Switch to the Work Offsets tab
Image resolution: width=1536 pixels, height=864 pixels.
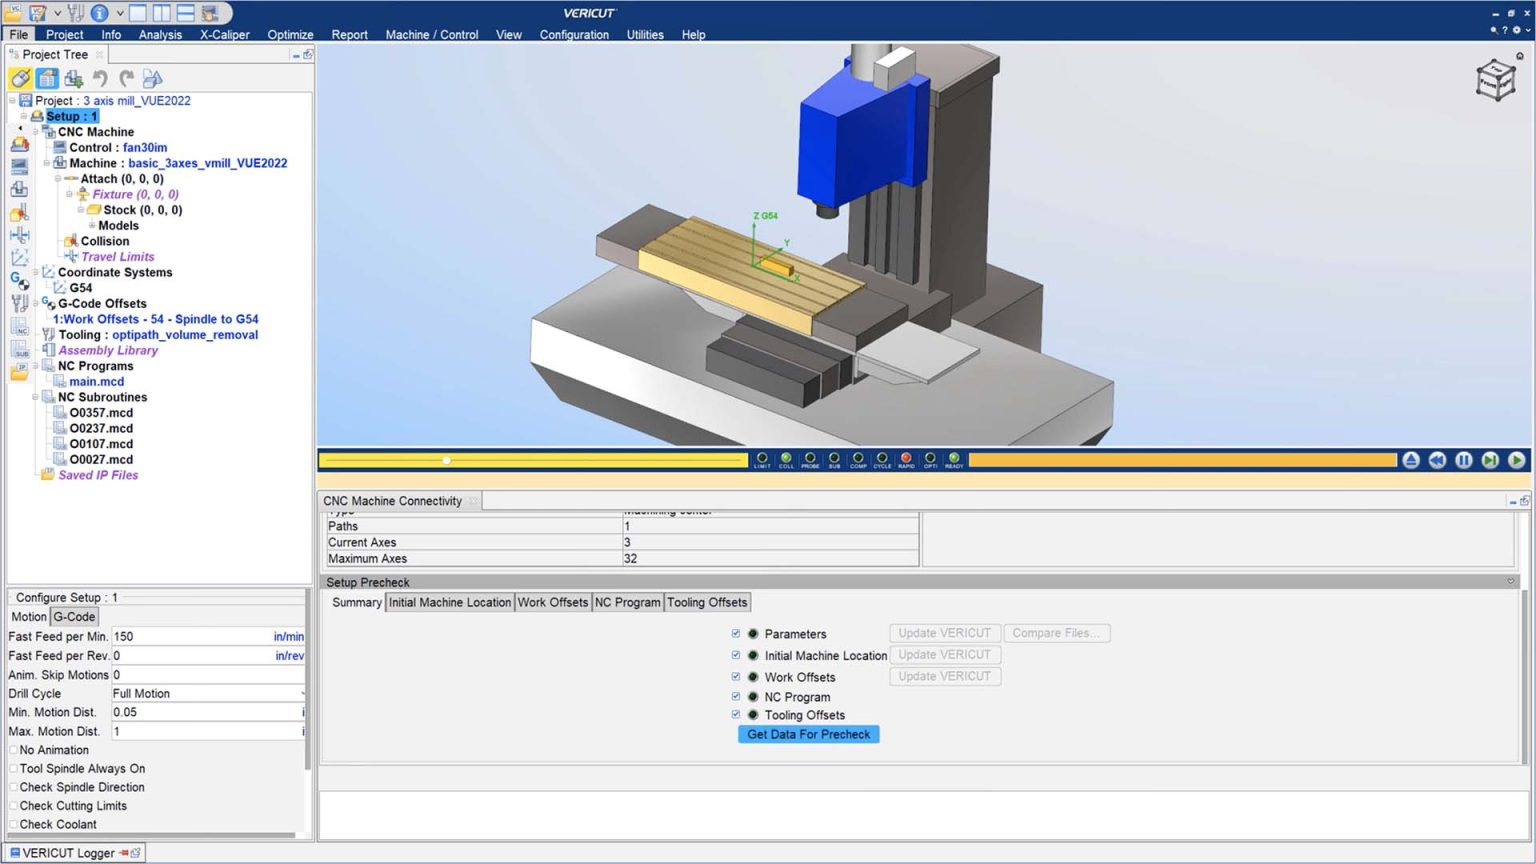552,602
